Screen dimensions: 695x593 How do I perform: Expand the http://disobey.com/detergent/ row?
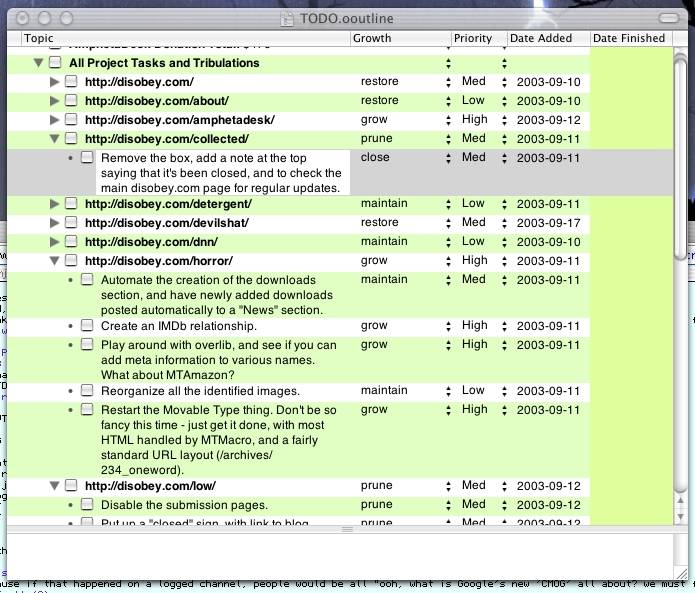tap(55, 204)
